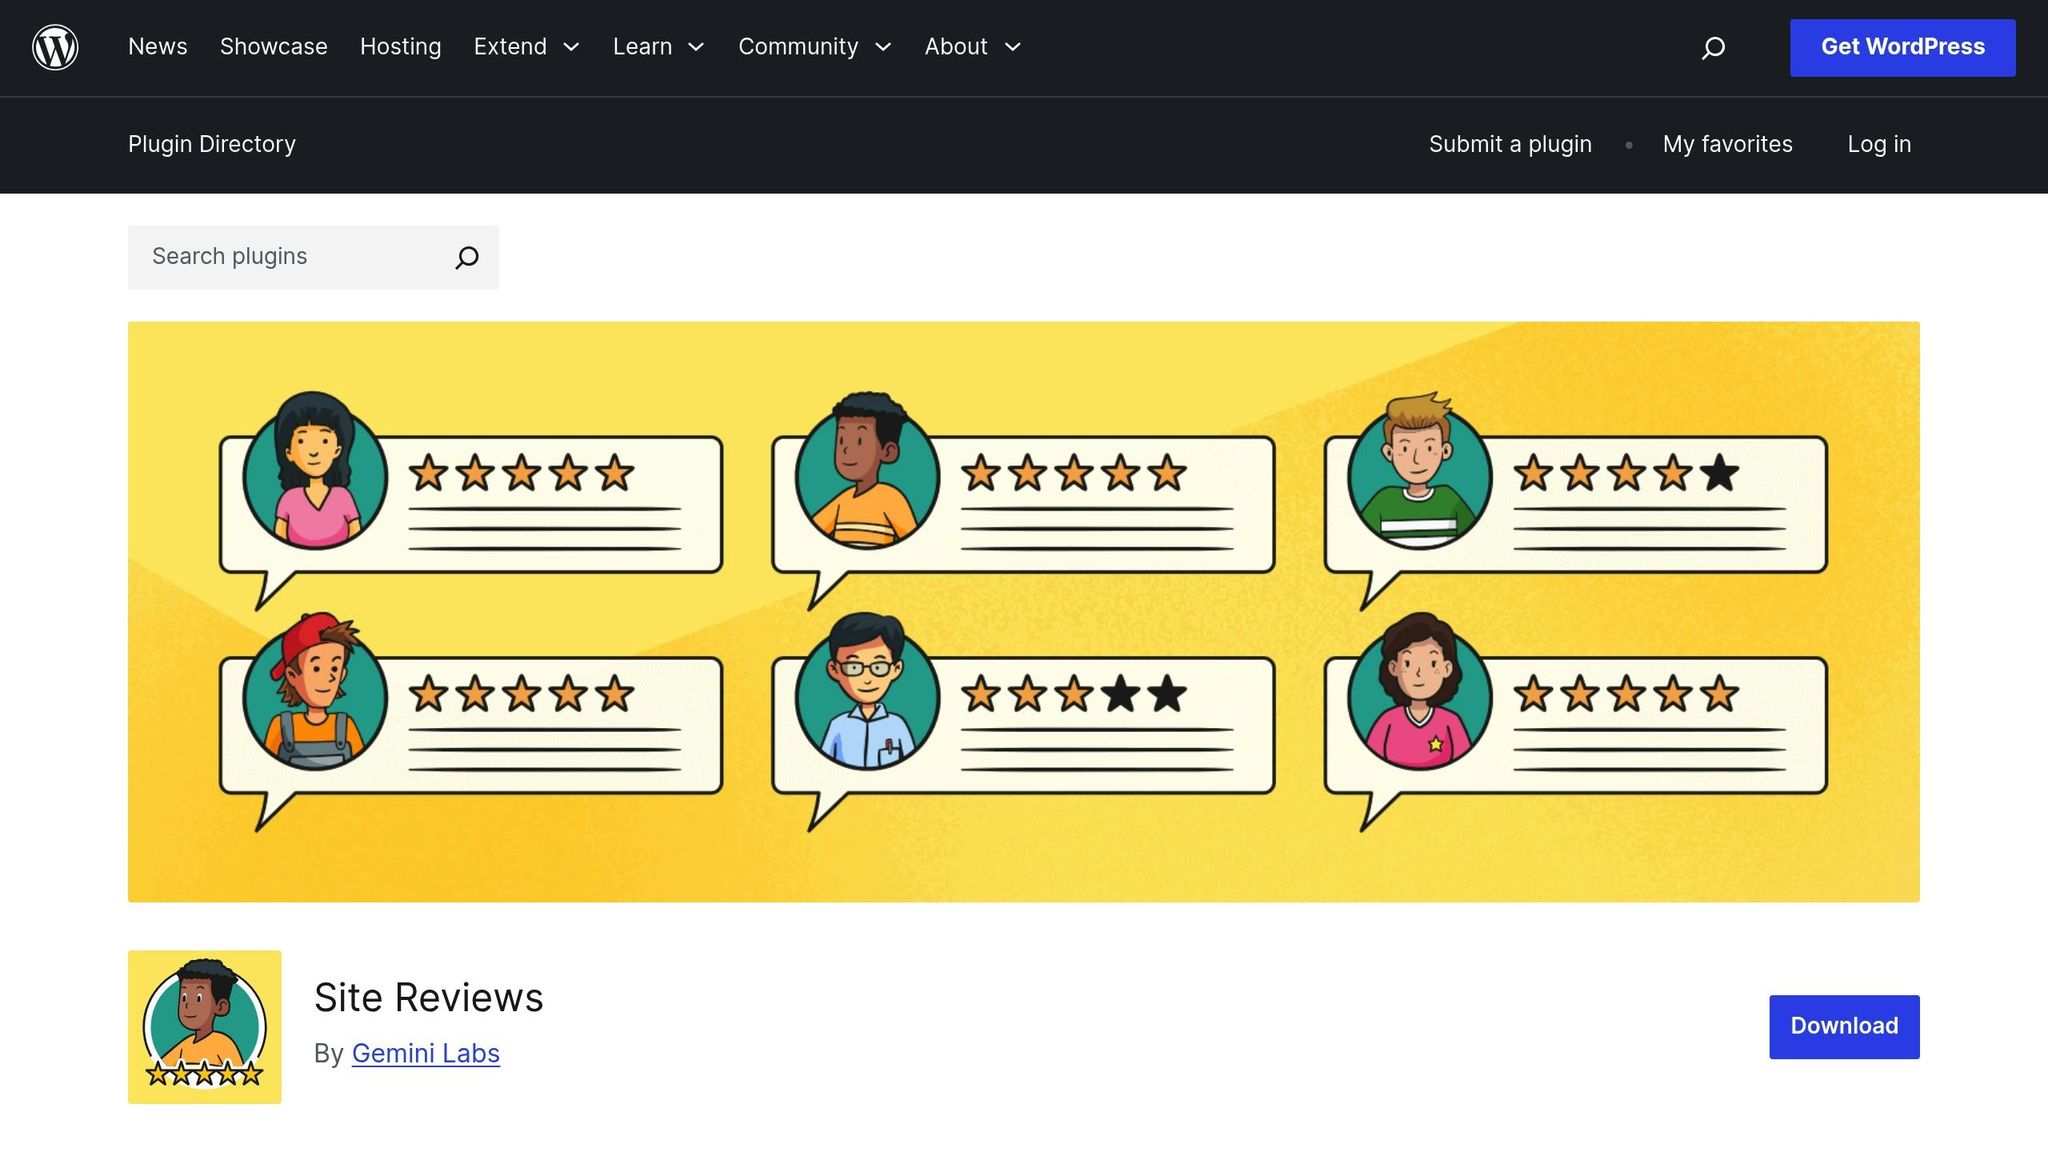Click the WordPress logo icon
The image size is (2048, 1152).
[55, 47]
